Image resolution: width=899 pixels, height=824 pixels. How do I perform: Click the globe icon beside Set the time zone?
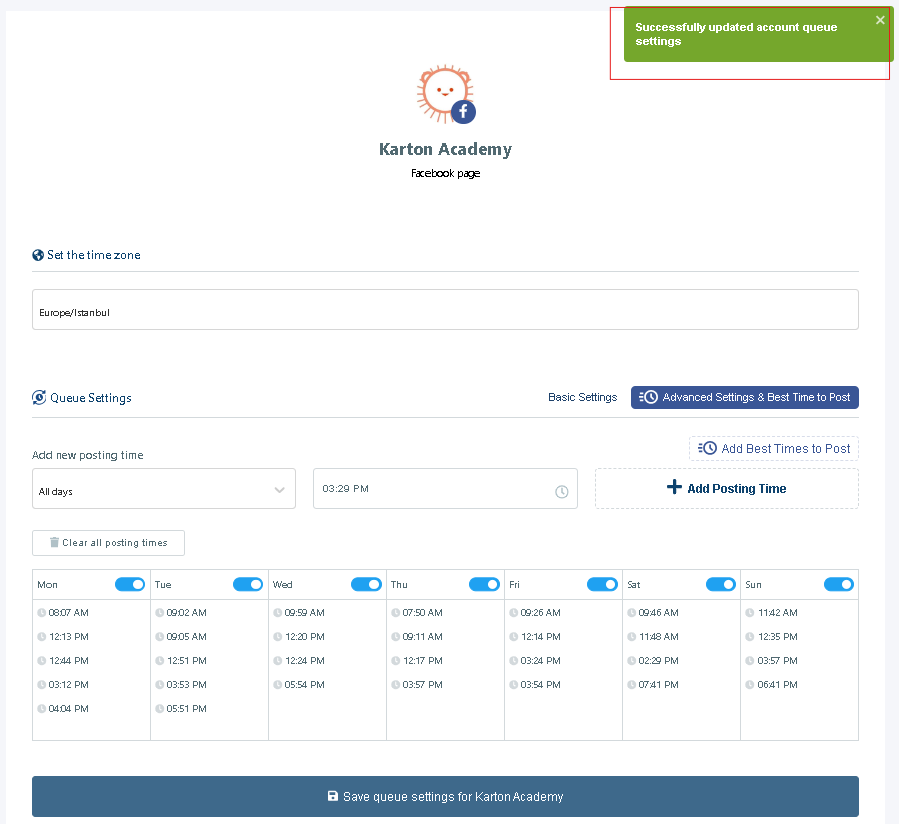tap(38, 255)
